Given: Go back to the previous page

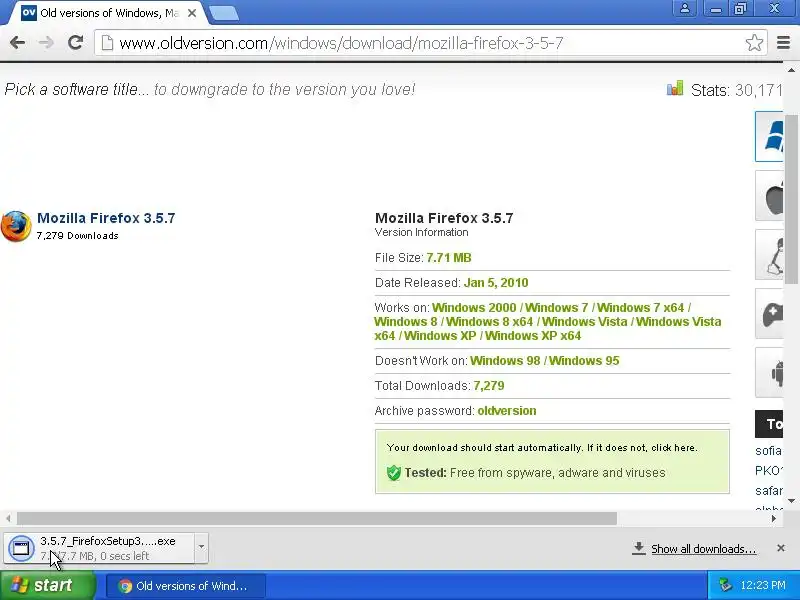Looking at the screenshot, I should coord(17,42).
